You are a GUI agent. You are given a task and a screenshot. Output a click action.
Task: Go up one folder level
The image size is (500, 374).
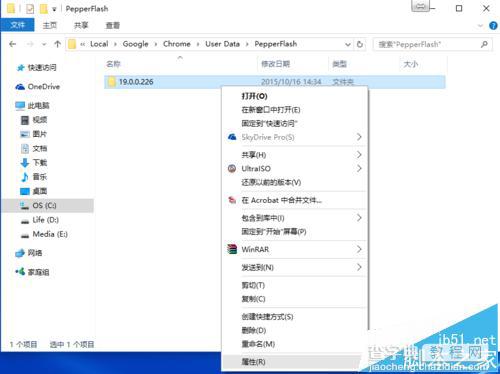pos(57,44)
